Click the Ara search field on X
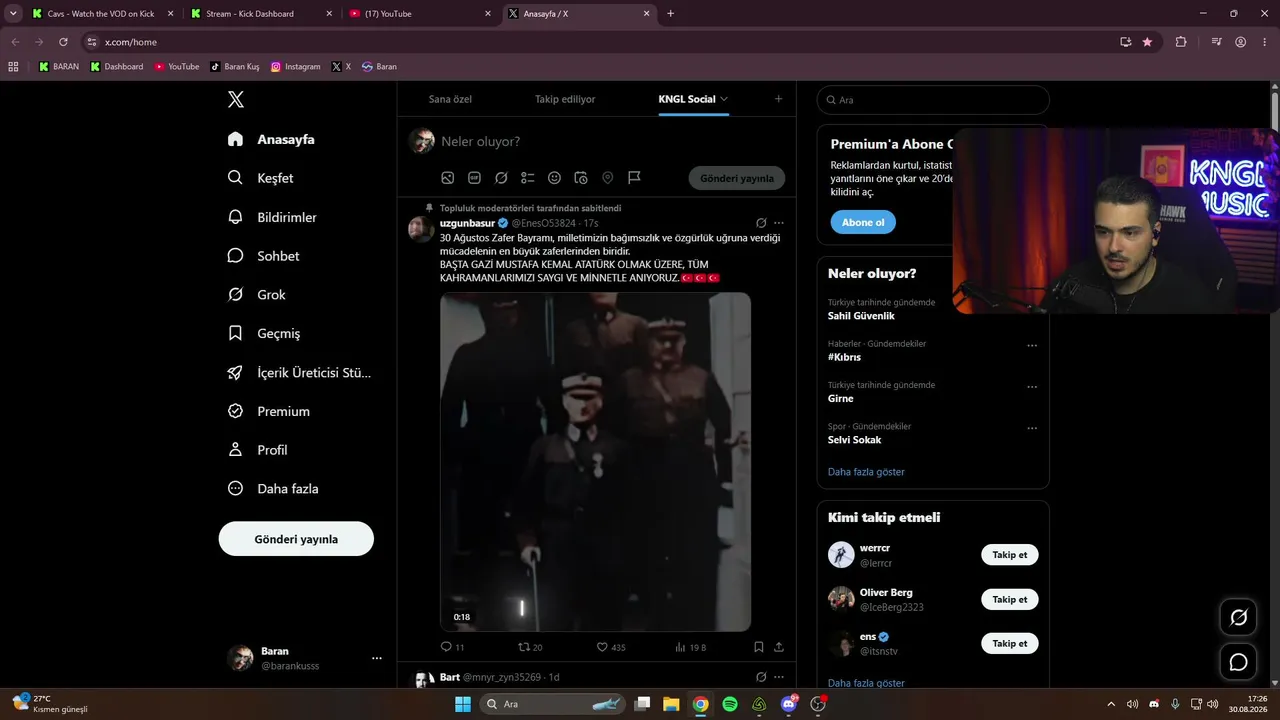The width and height of the screenshot is (1280, 720). pos(933,100)
